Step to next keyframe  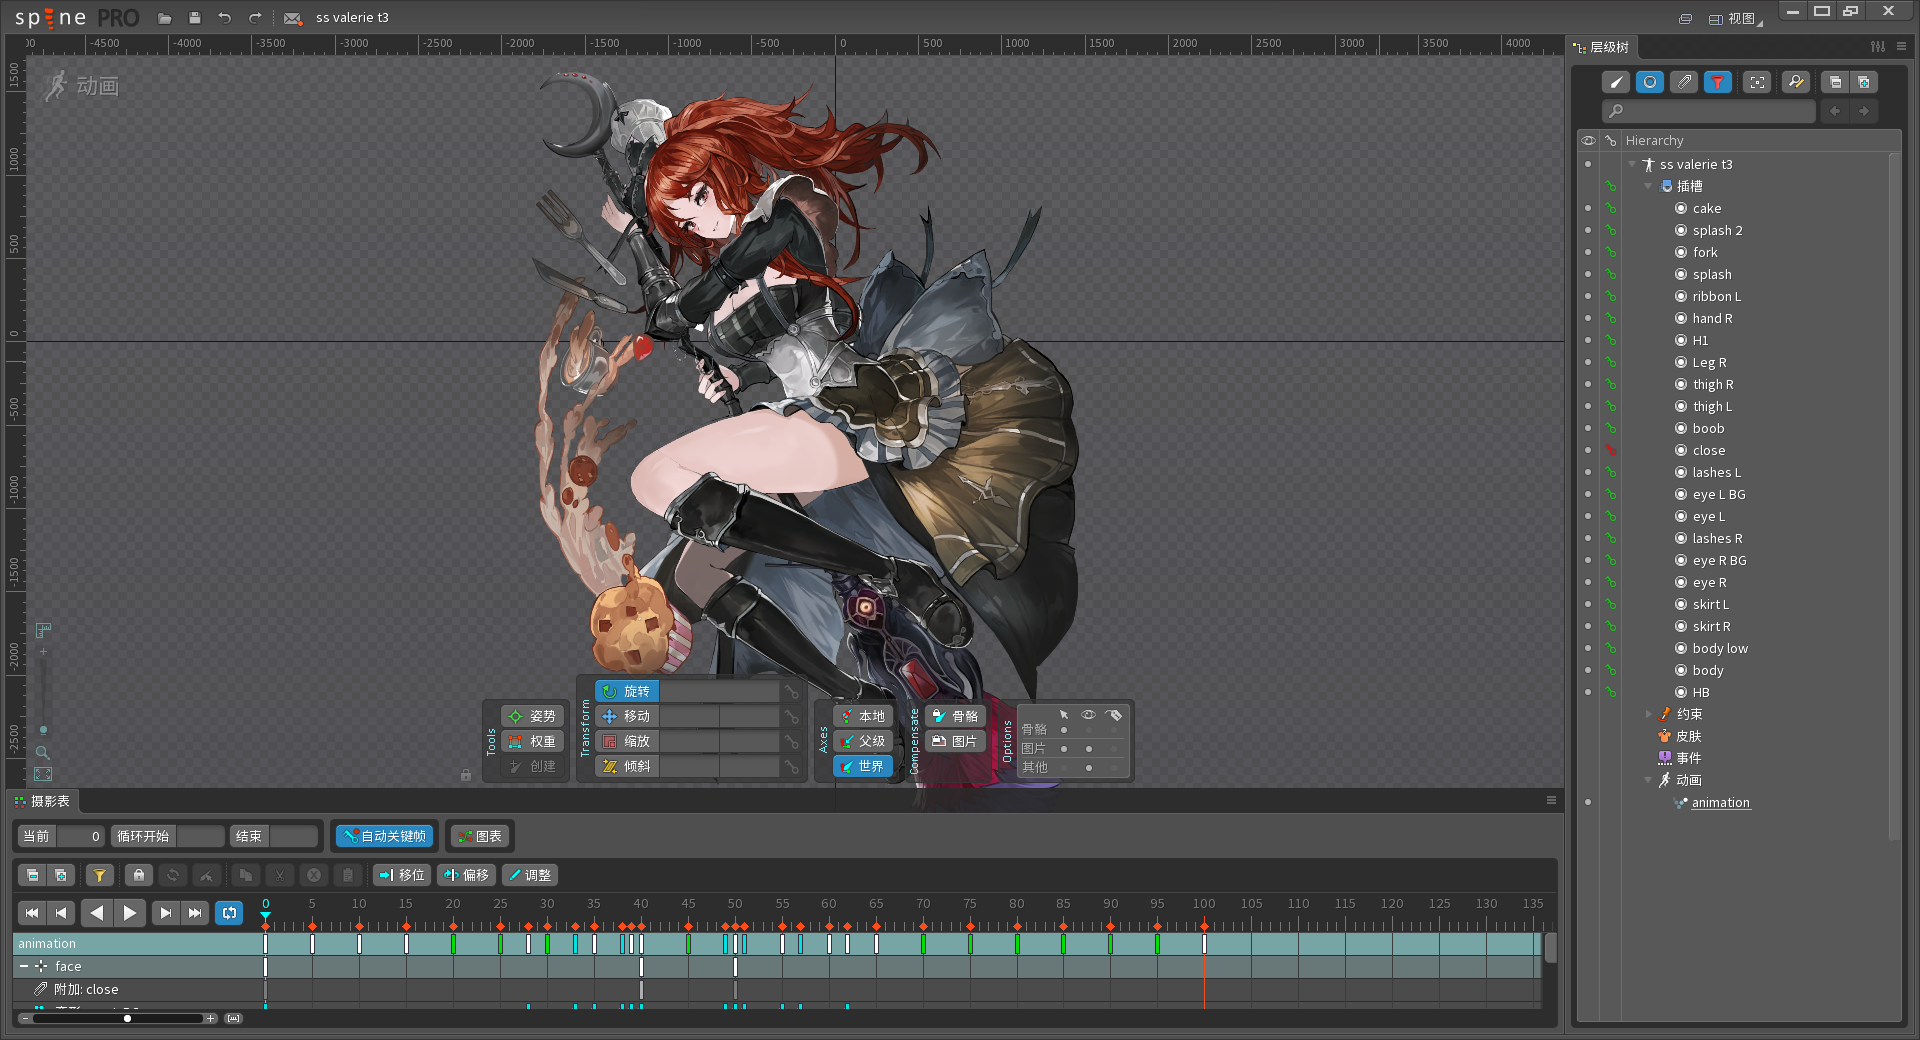(x=165, y=912)
